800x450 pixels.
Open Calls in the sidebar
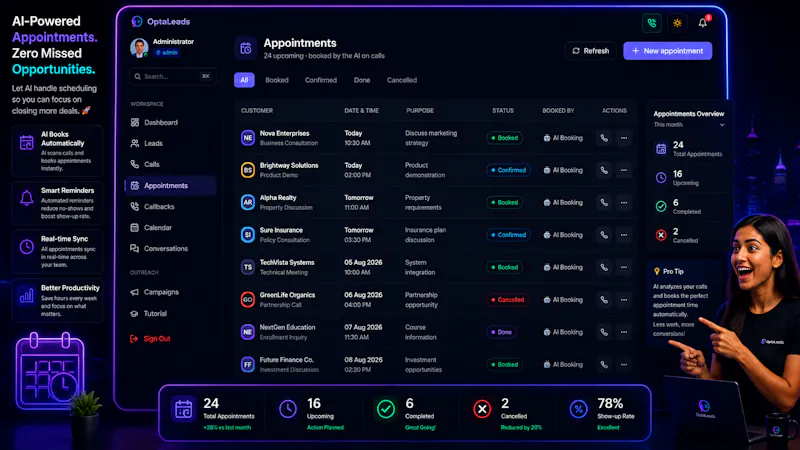170,164
